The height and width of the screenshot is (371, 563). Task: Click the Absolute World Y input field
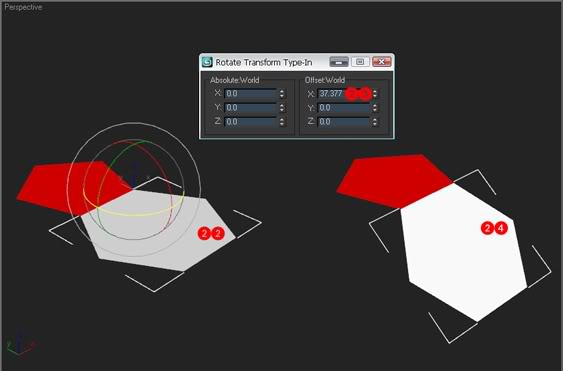tap(251, 108)
